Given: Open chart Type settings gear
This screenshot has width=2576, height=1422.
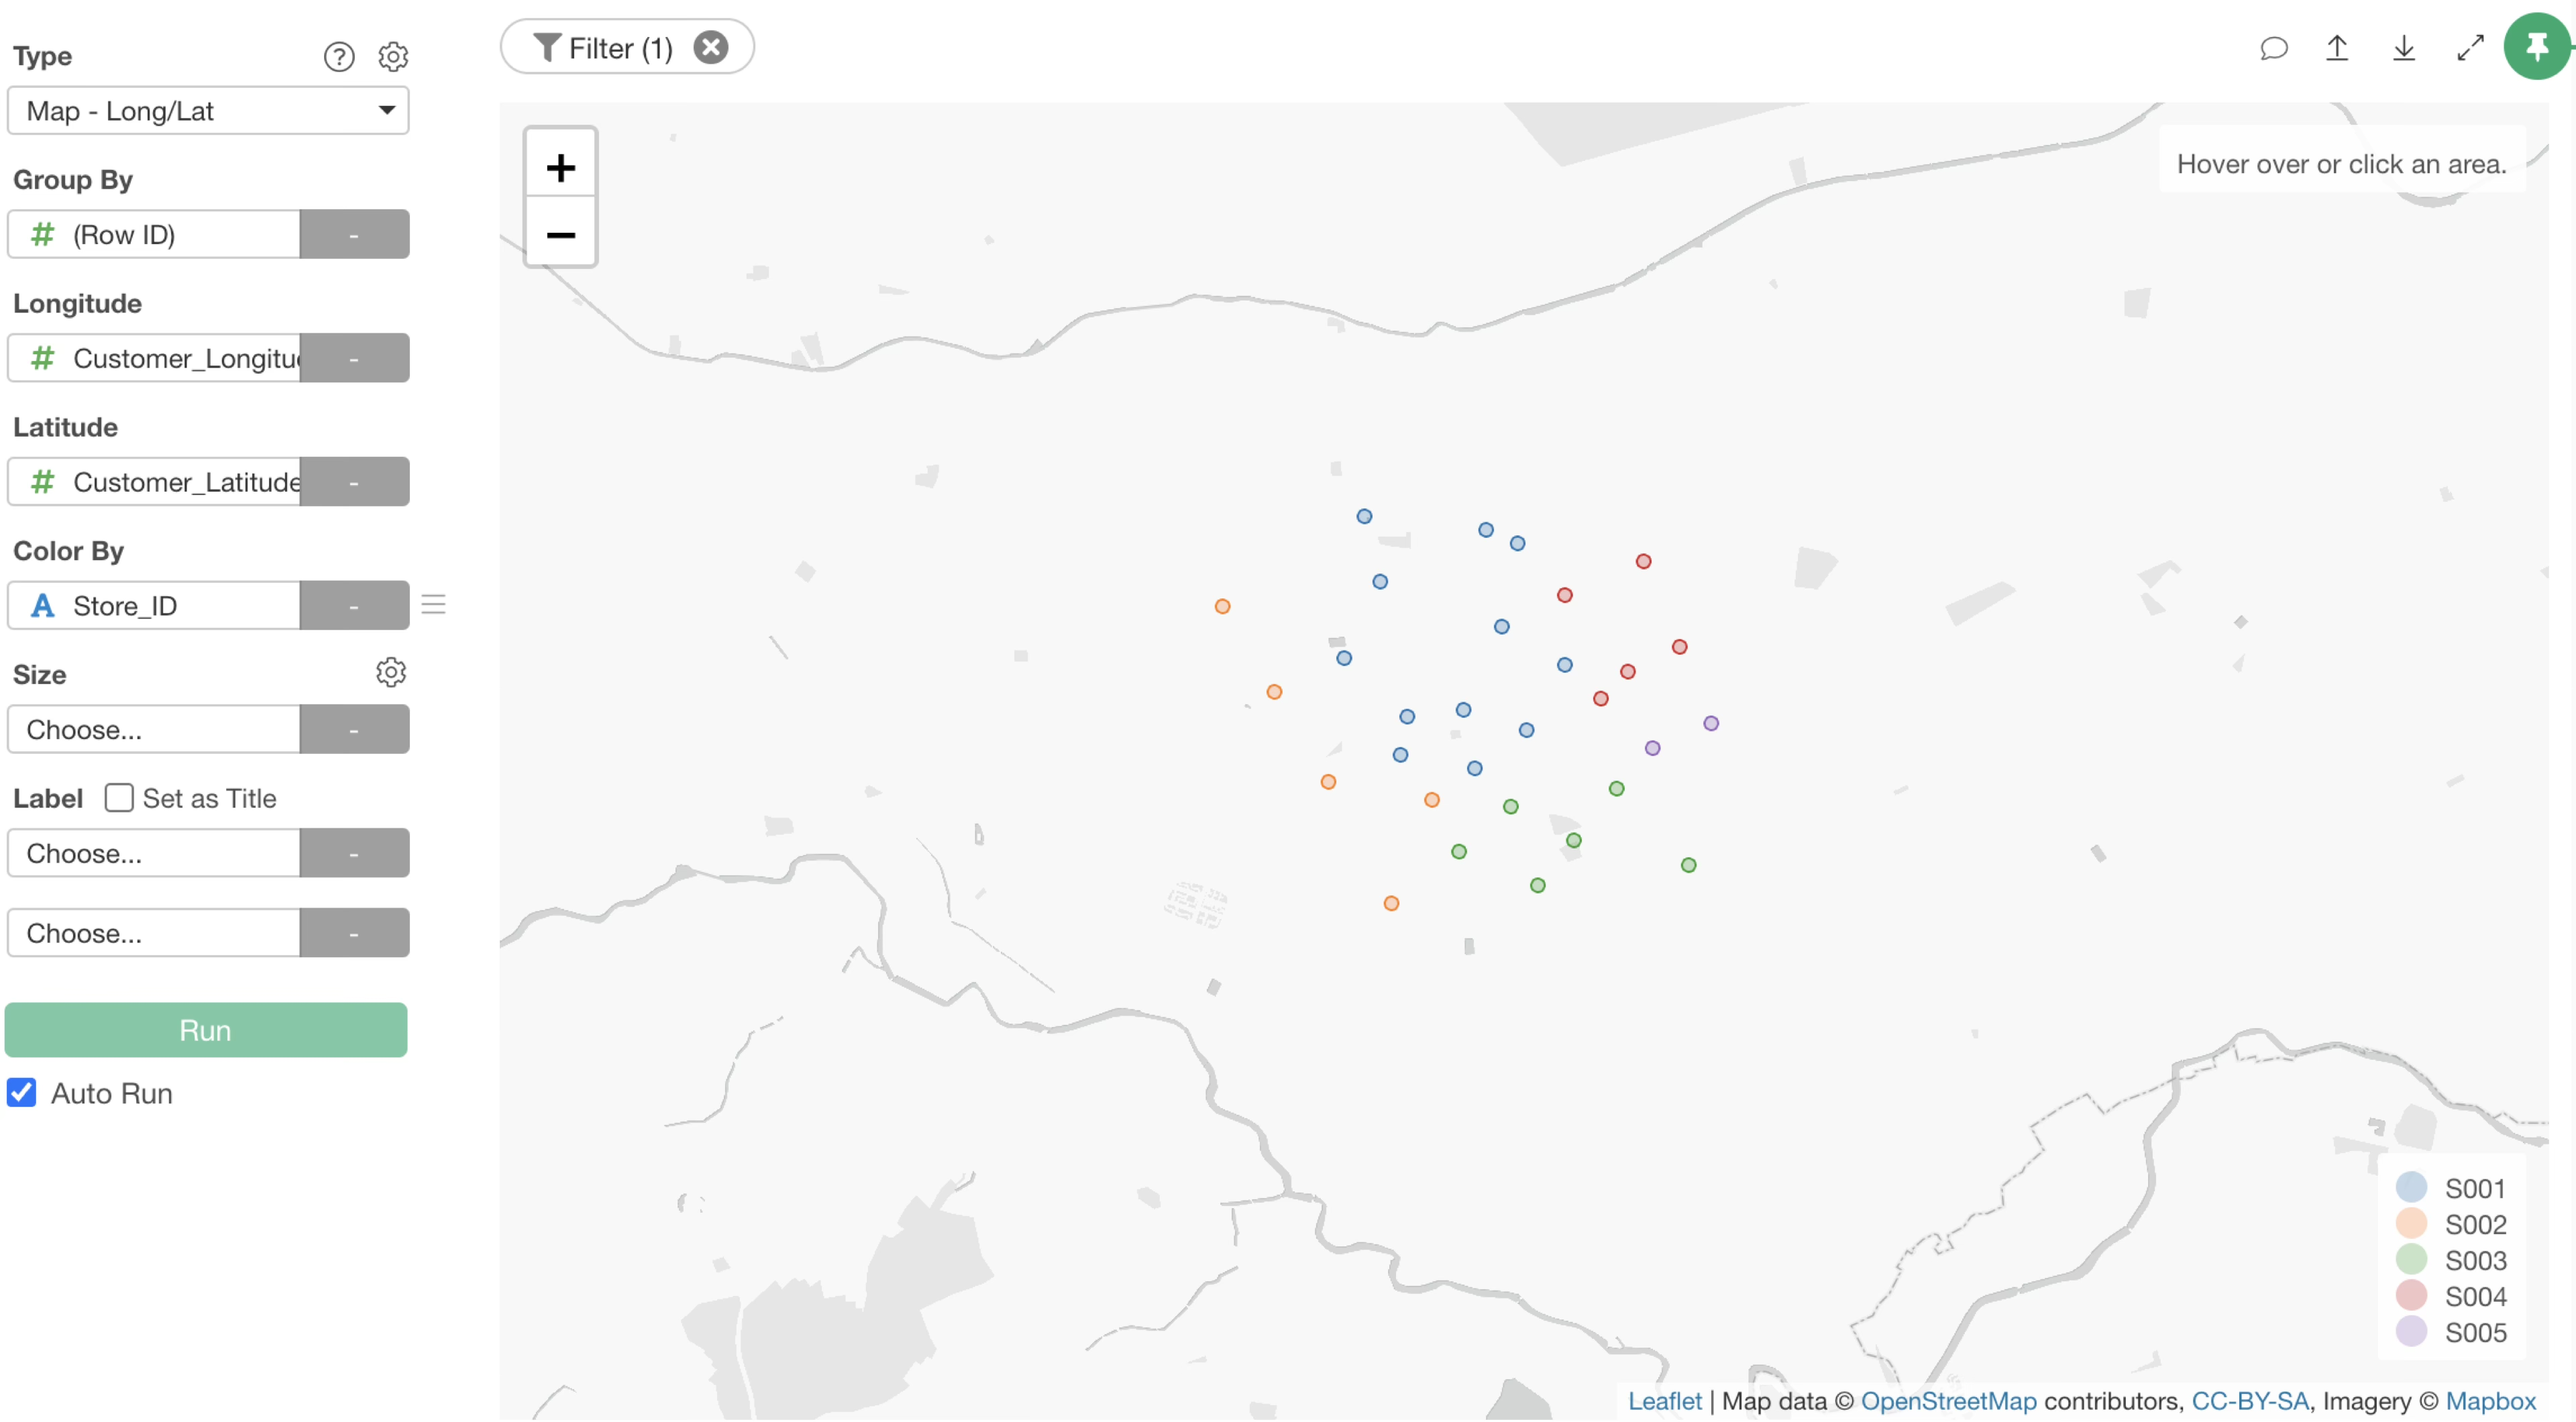Looking at the screenshot, I should (x=393, y=57).
